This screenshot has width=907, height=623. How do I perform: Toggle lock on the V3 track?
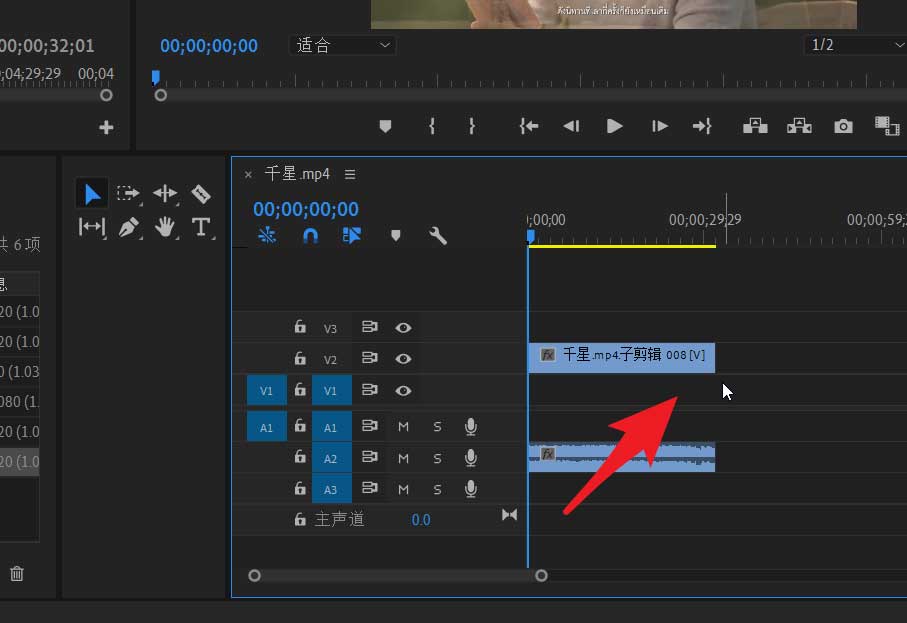click(x=299, y=327)
